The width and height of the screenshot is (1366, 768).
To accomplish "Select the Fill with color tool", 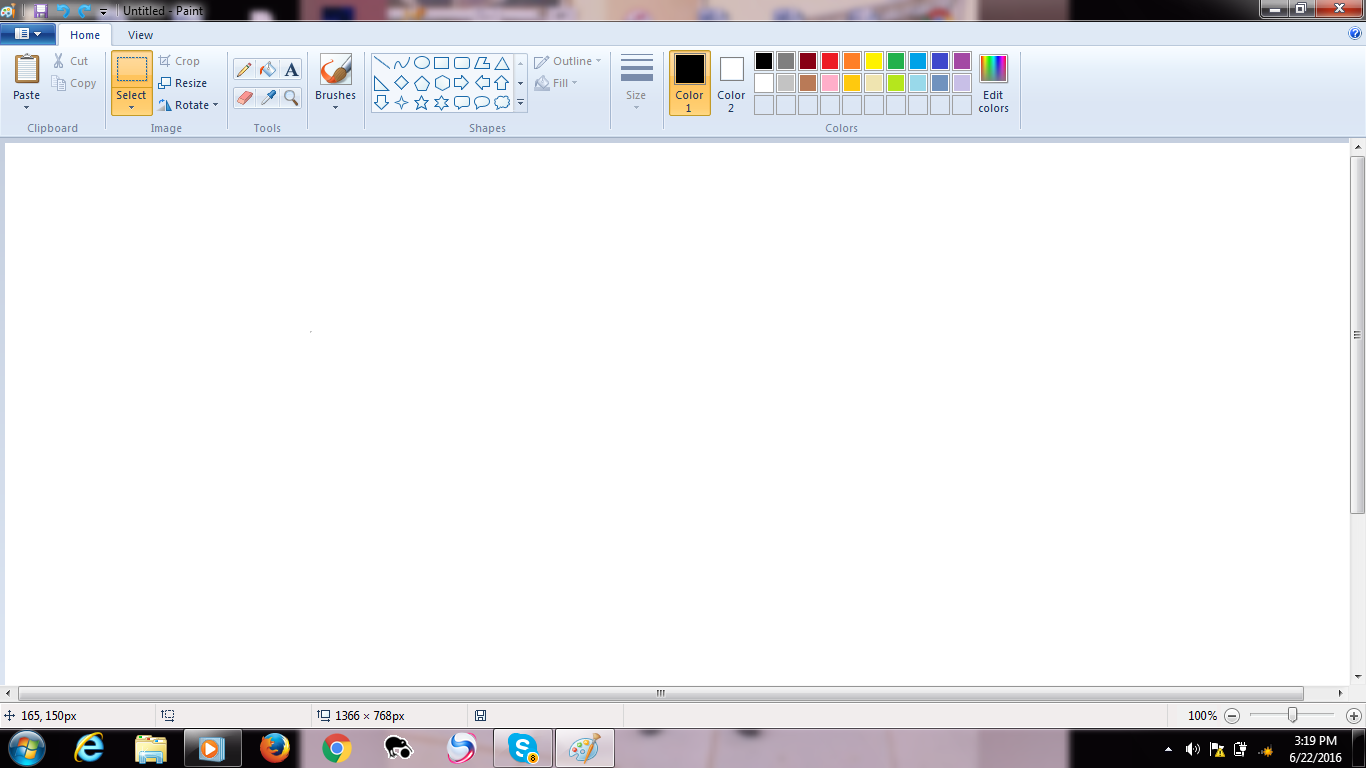I will [267, 69].
